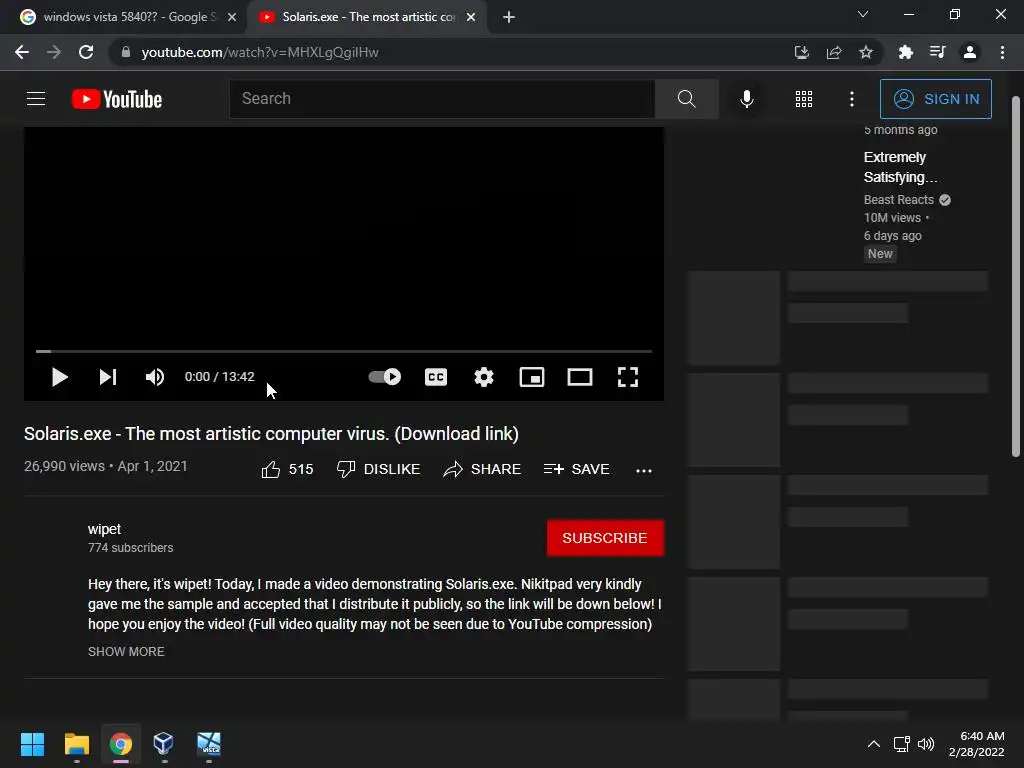Screen dimensions: 1024x768
Task: Play the Solaris.exe video
Action: click(x=59, y=377)
